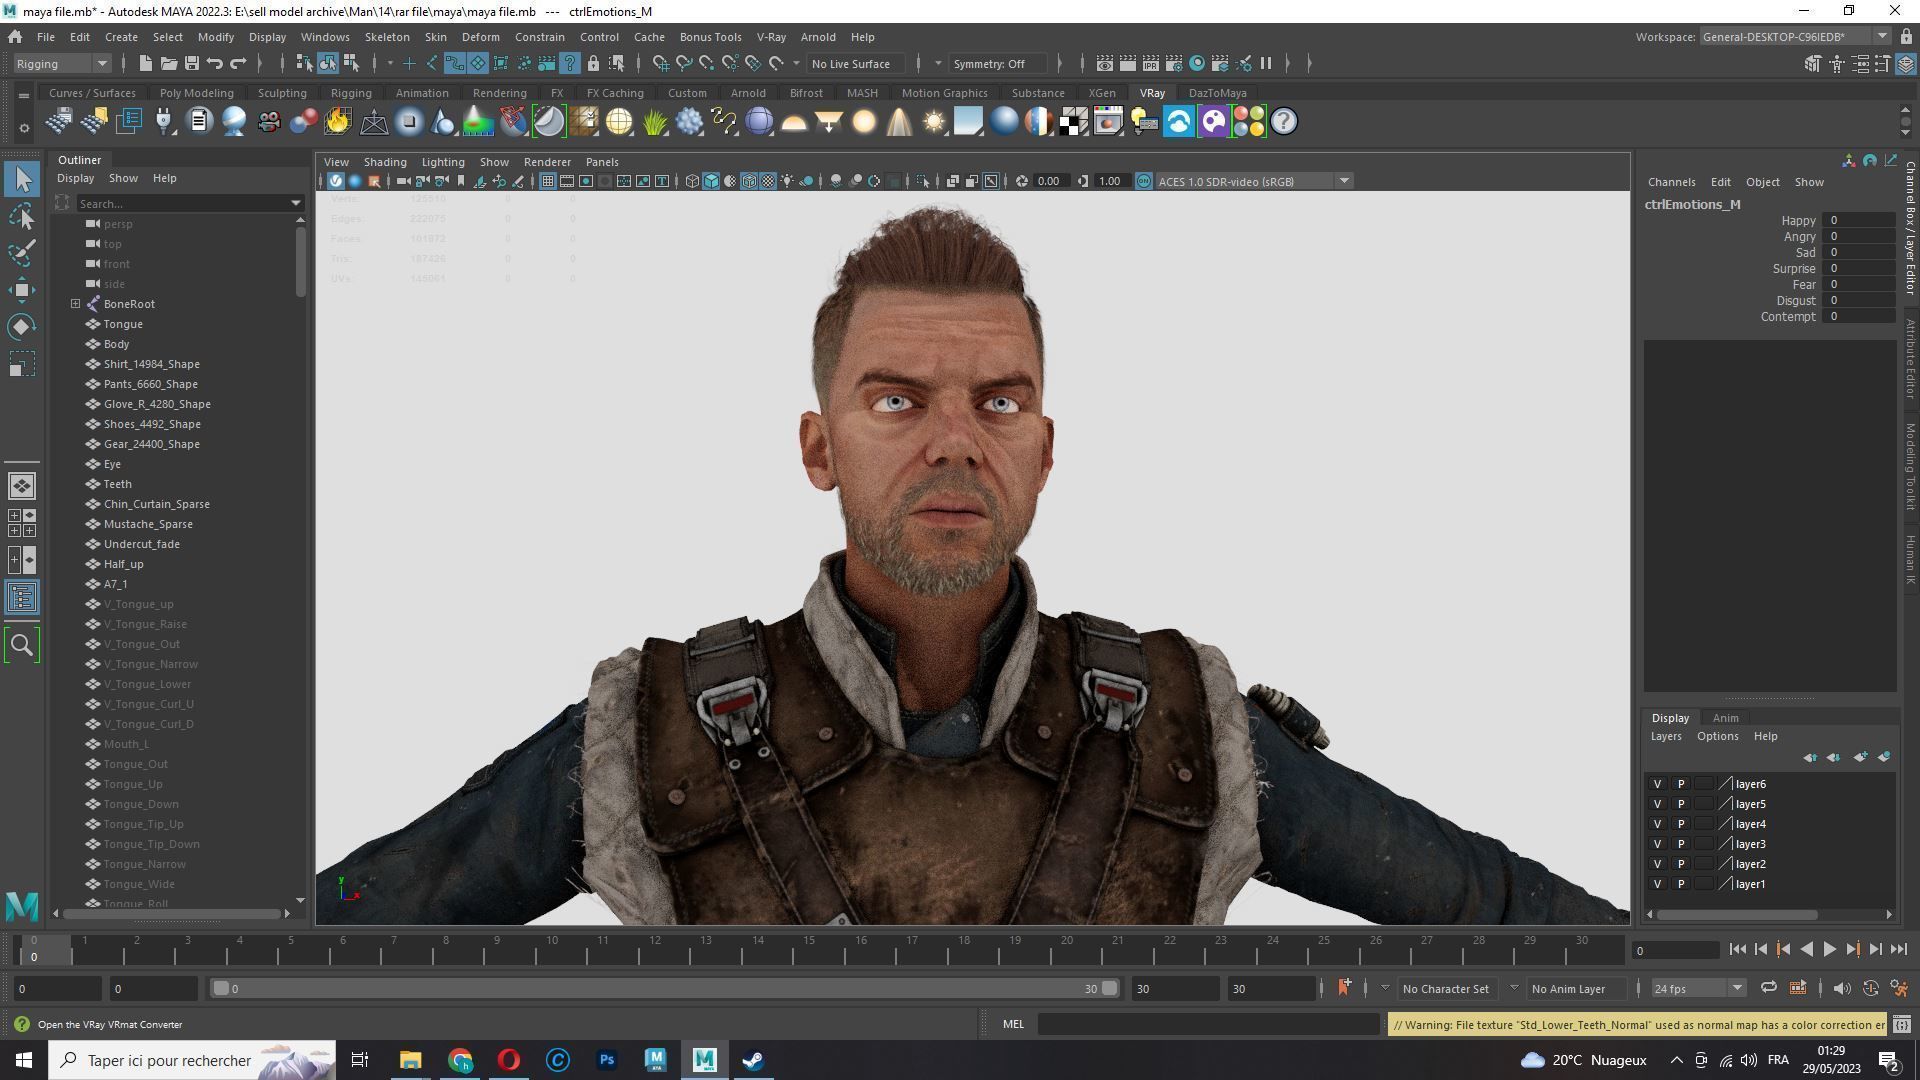Go to end of playback range
Viewport: 1920px width, 1080px height.
point(1899,950)
